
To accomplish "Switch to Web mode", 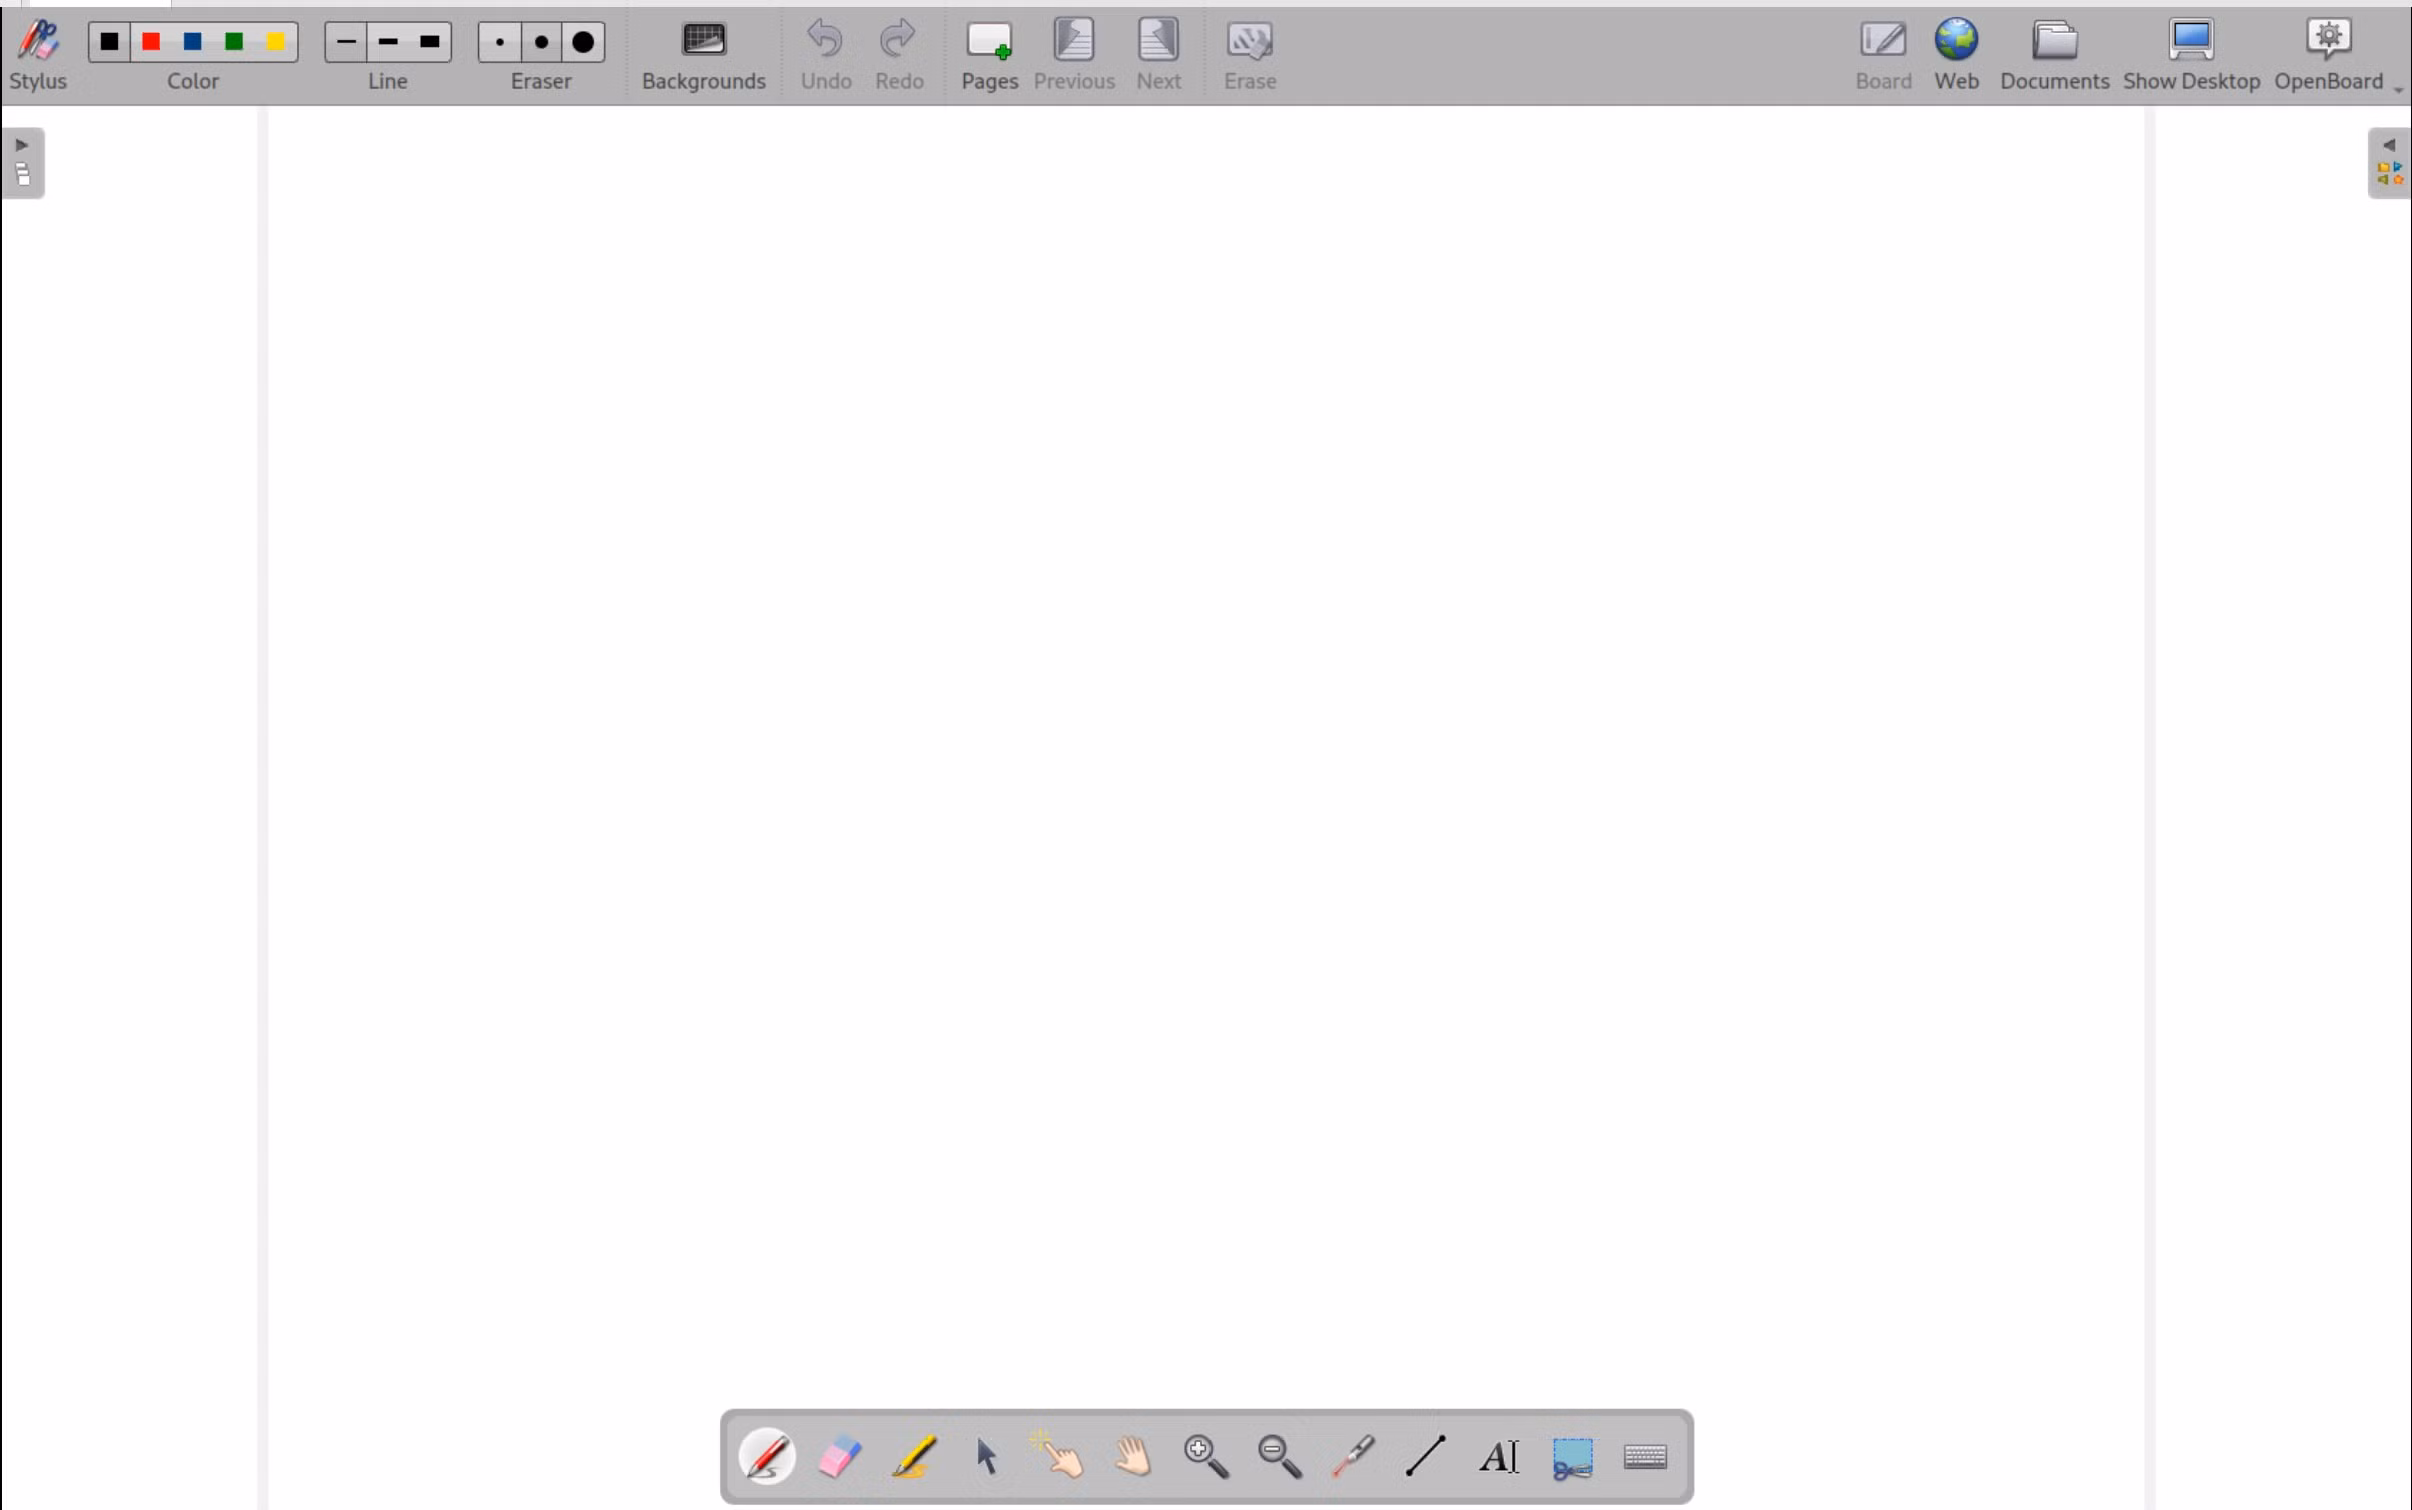I will 1956,56.
